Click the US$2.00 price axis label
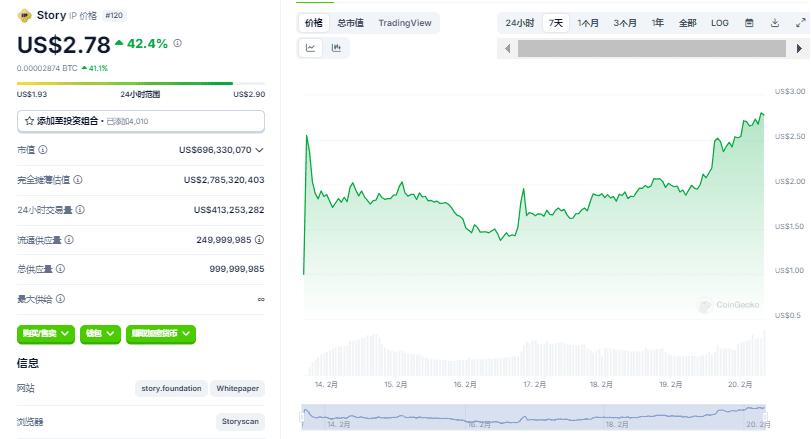811x439 pixels. [790, 181]
